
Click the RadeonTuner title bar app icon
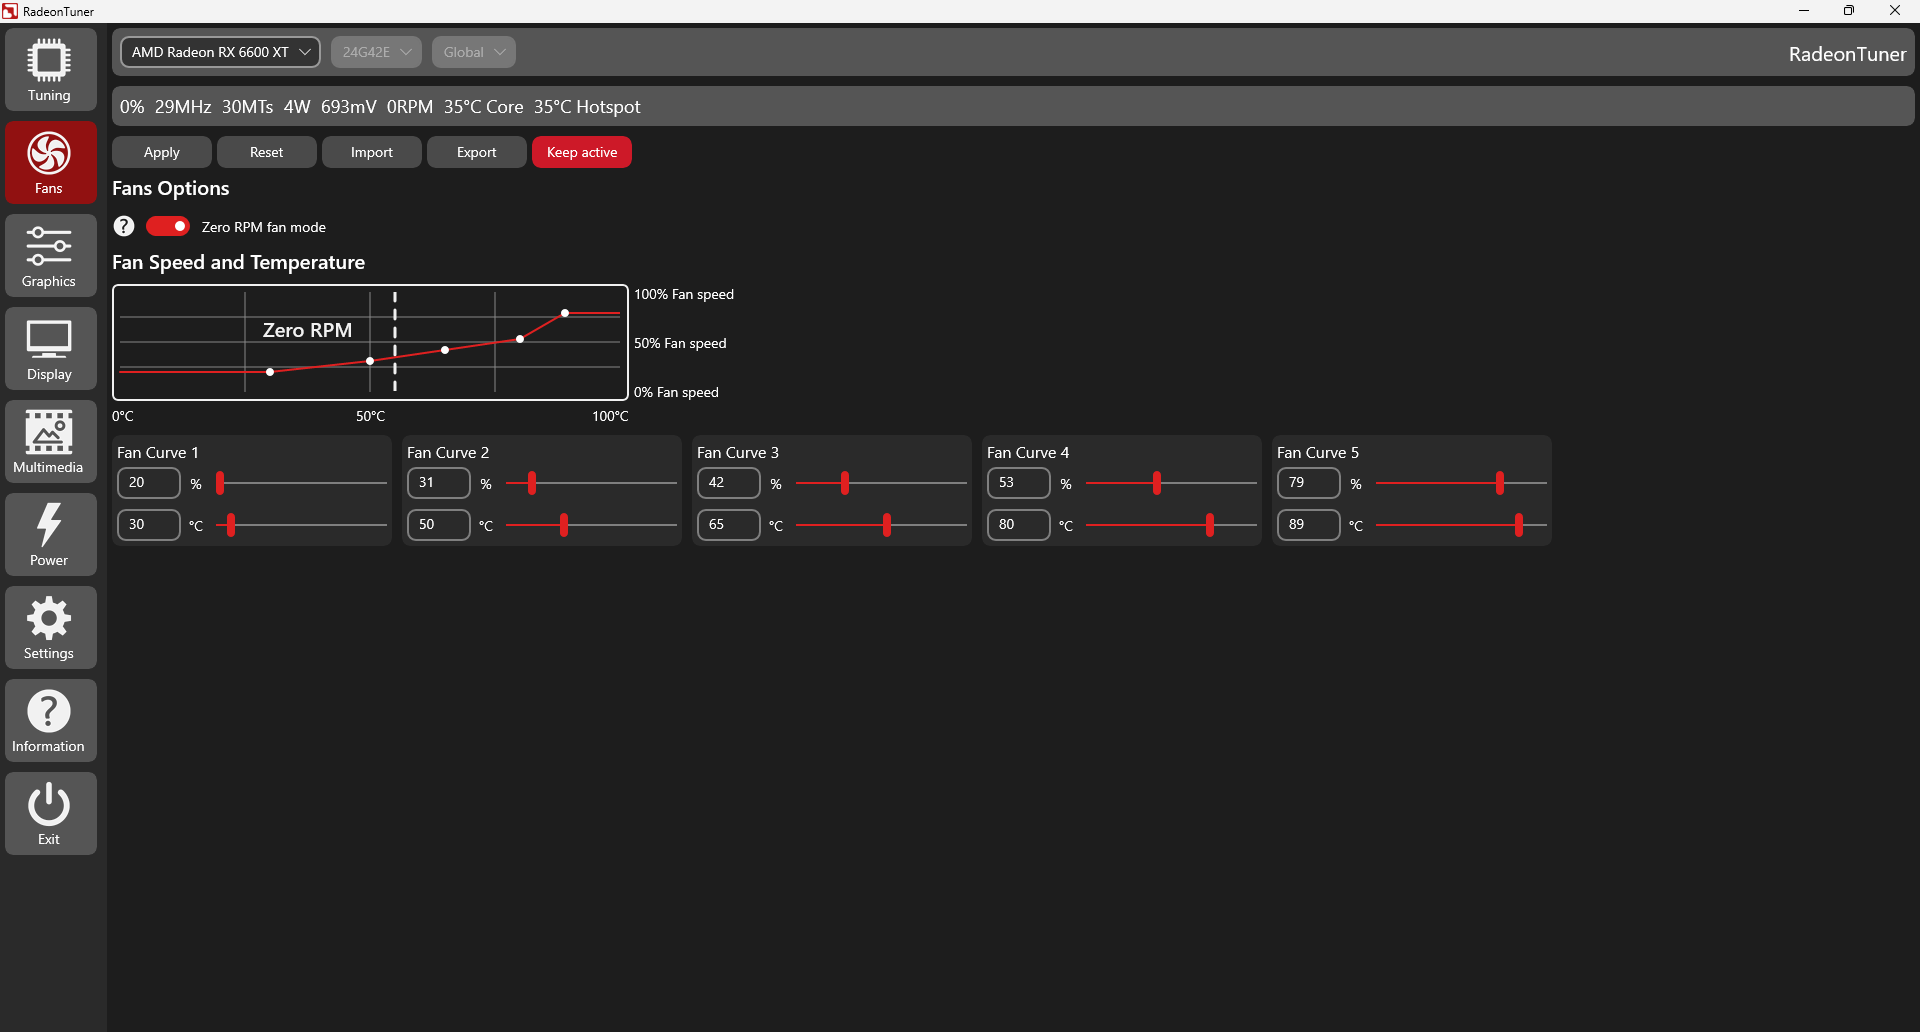pos(10,11)
